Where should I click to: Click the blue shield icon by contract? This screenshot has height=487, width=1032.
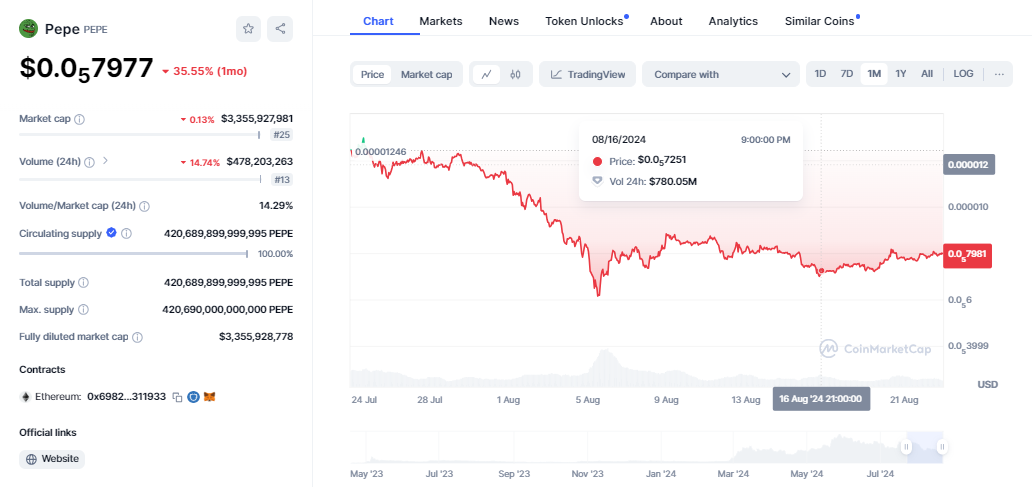click(194, 397)
